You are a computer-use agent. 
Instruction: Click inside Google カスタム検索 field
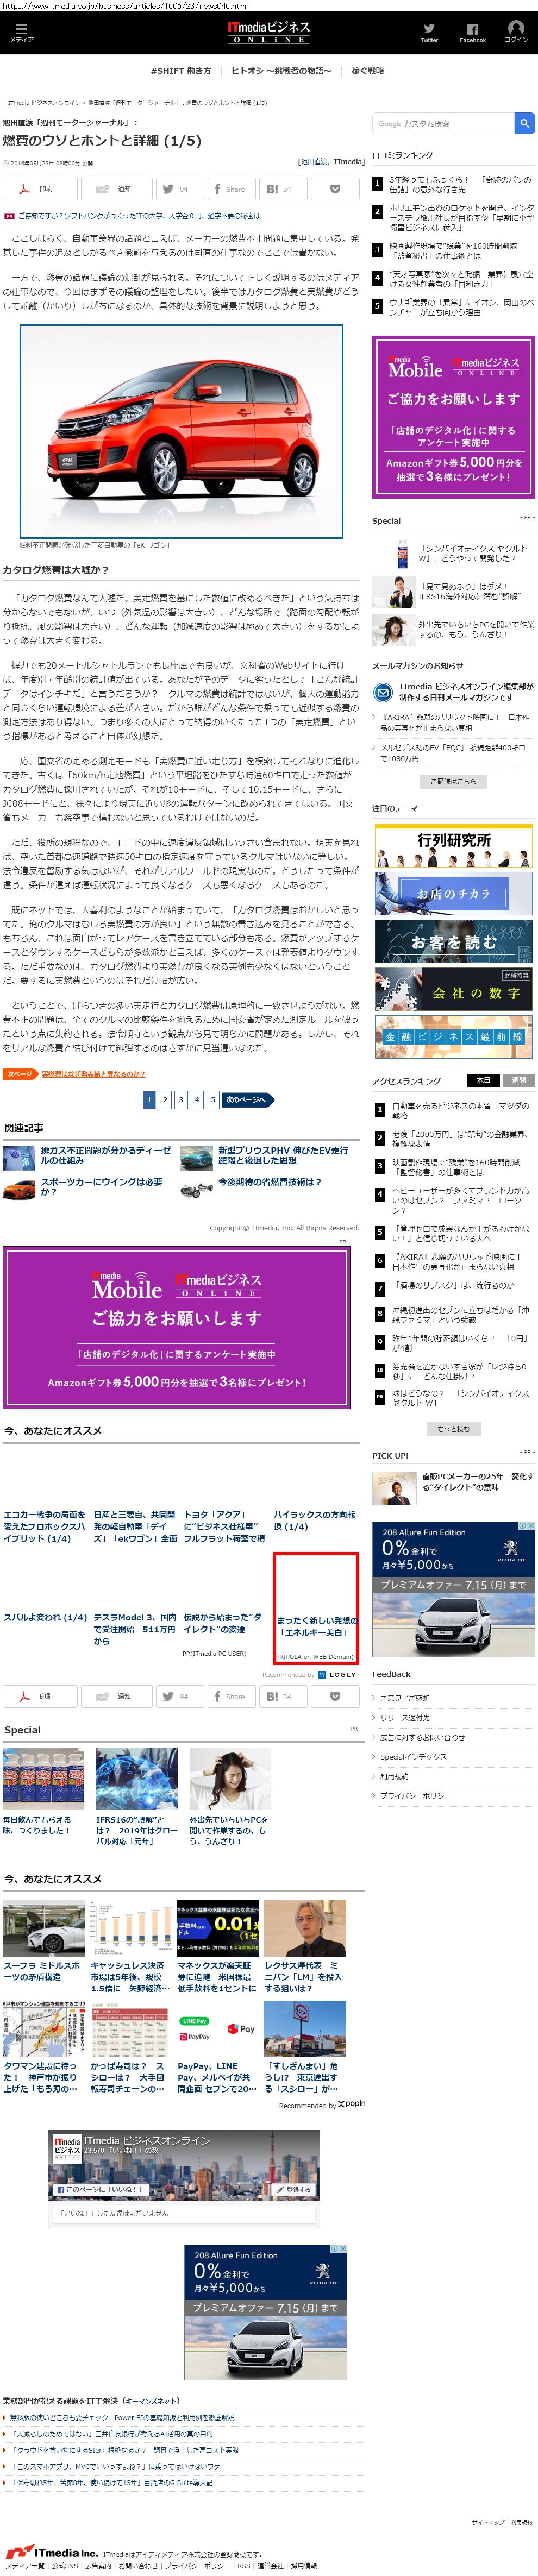pyautogui.click(x=443, y=123)
